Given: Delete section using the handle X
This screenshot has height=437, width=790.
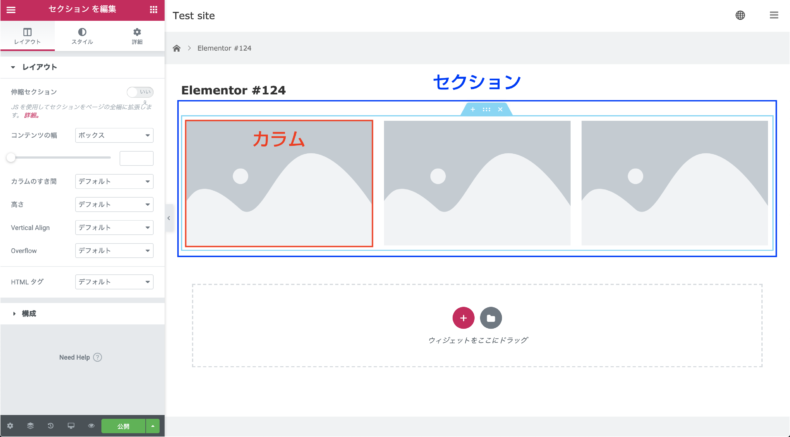Looking at the screenshot, I should 500,109.
